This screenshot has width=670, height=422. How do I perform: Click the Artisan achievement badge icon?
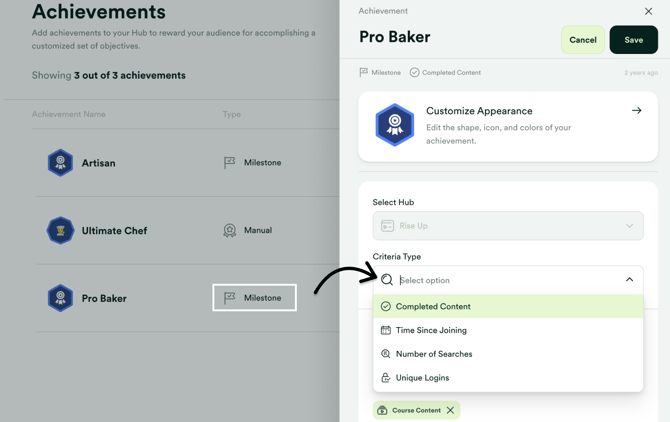click(x=60, y=163)
